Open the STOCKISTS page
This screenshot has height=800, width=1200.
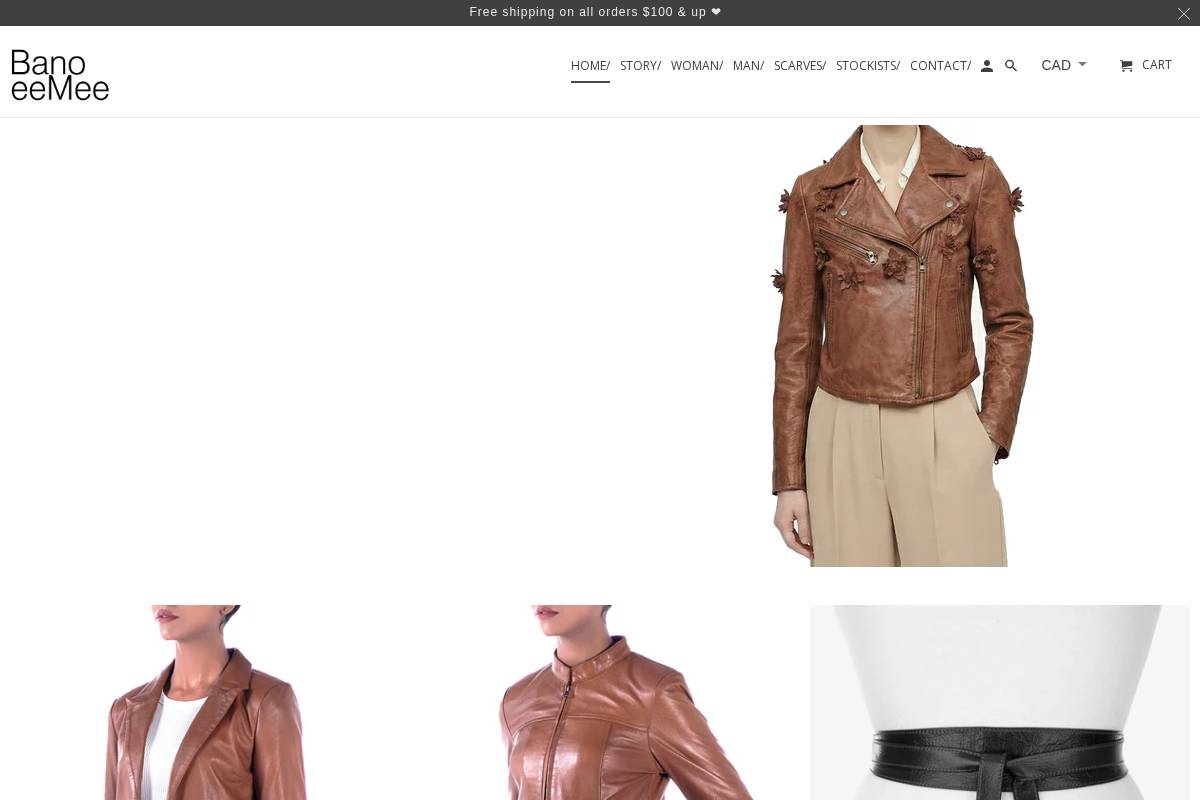pyautogui.click(x=867, y=65)
